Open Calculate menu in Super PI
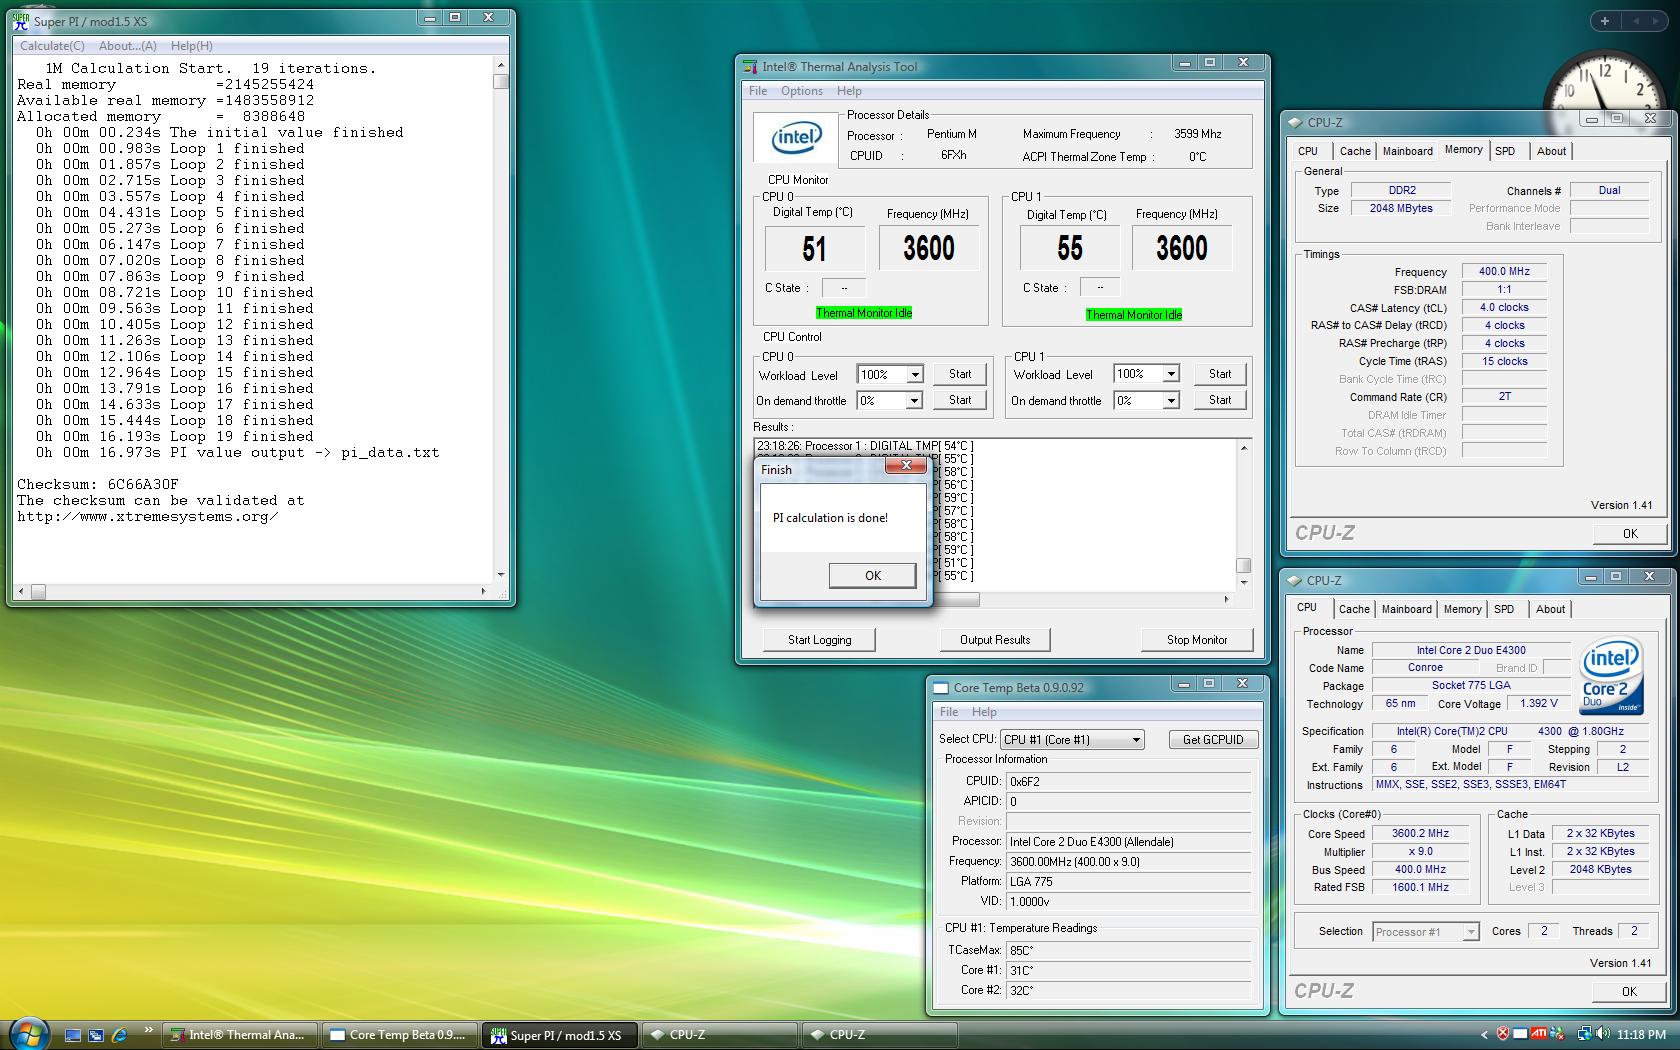This screenshot has height=1050, width=1680. pos(52,46)
